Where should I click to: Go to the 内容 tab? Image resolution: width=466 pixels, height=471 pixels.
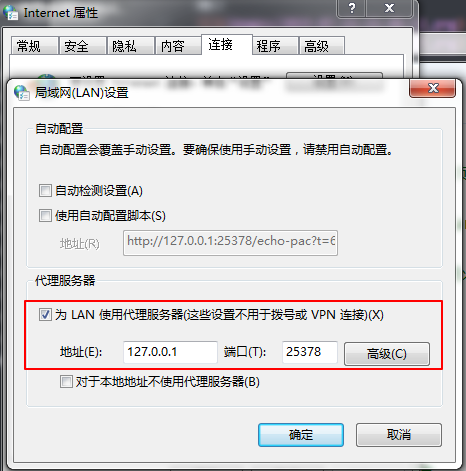point(178,46)
